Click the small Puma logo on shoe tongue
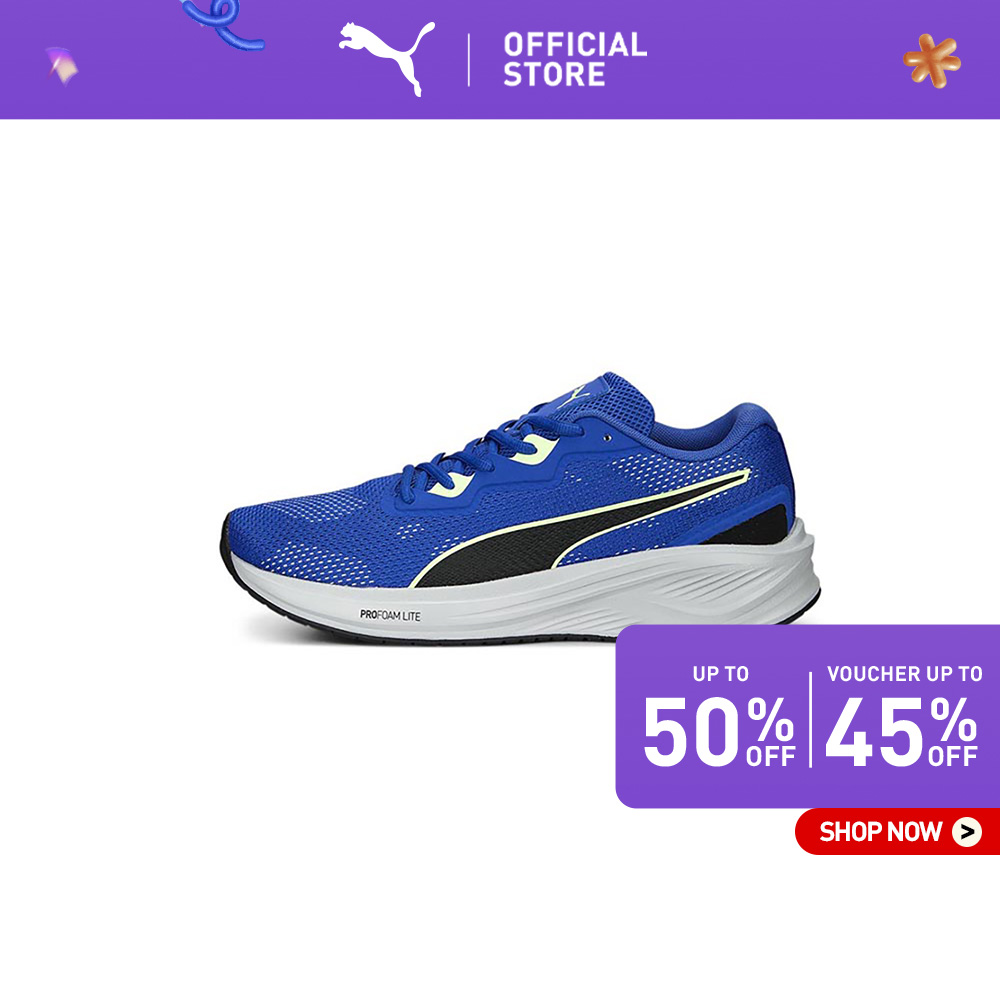Viewport: 1000px width, 1000px height. 578,395
